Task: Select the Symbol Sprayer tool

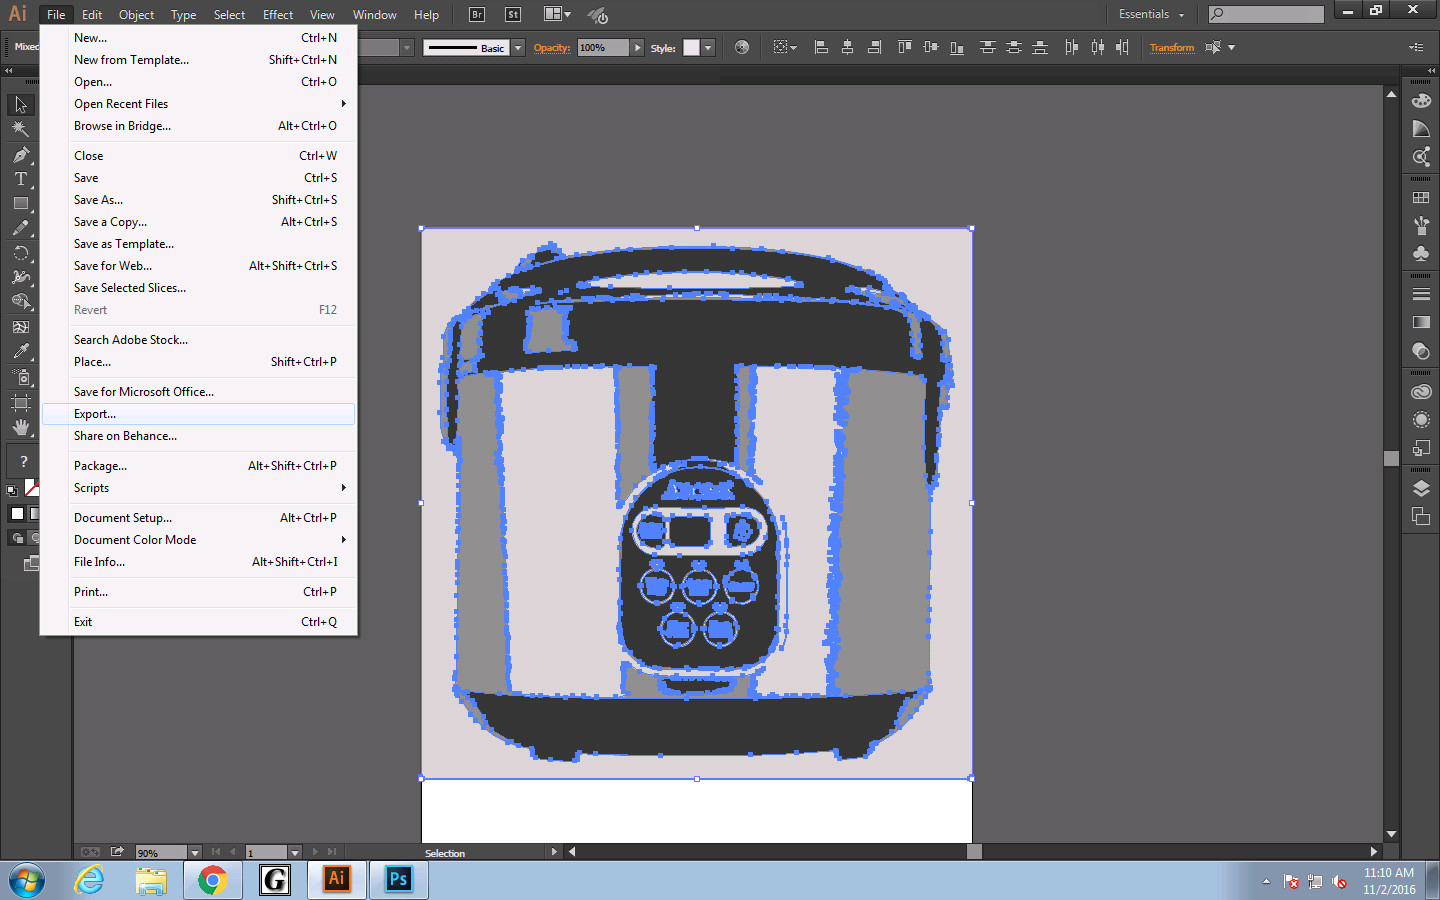Action: [x=21, y=377]
